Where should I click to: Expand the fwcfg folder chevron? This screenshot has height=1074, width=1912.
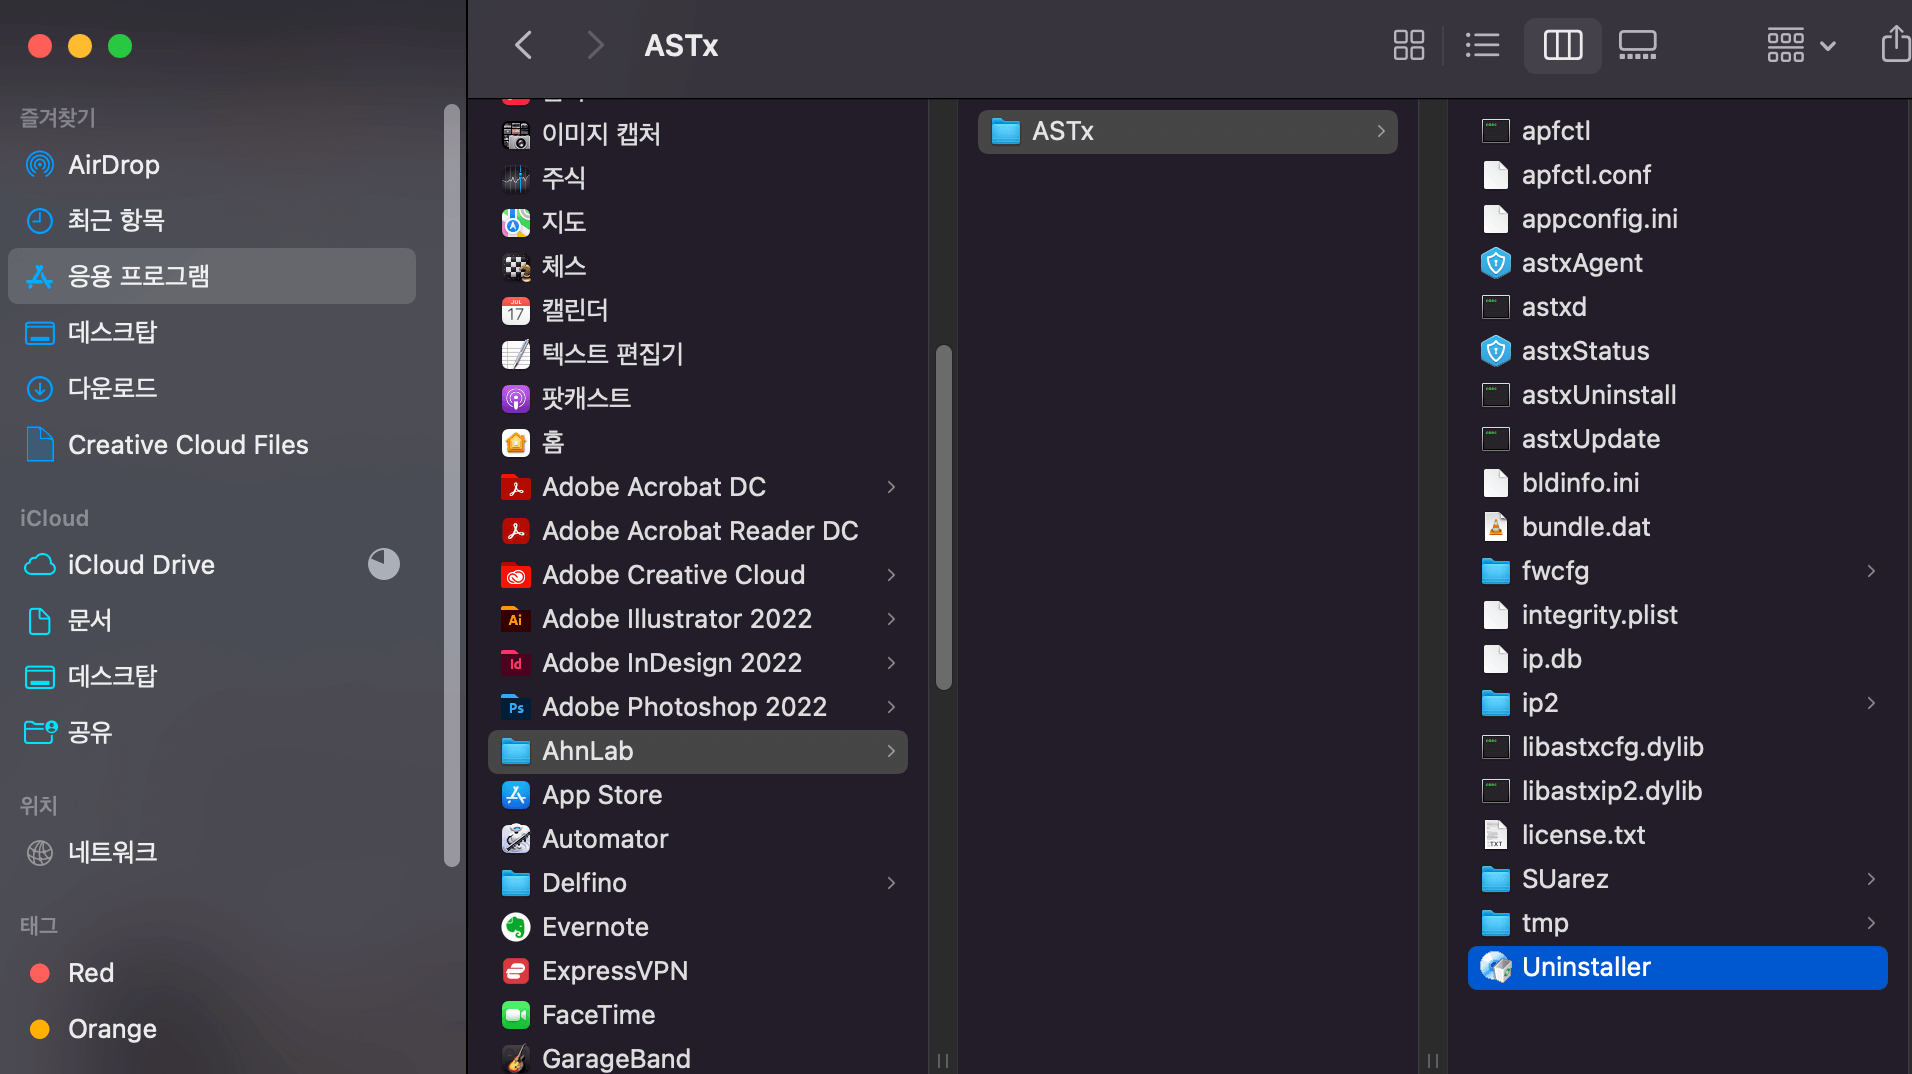pos(1871,571)
